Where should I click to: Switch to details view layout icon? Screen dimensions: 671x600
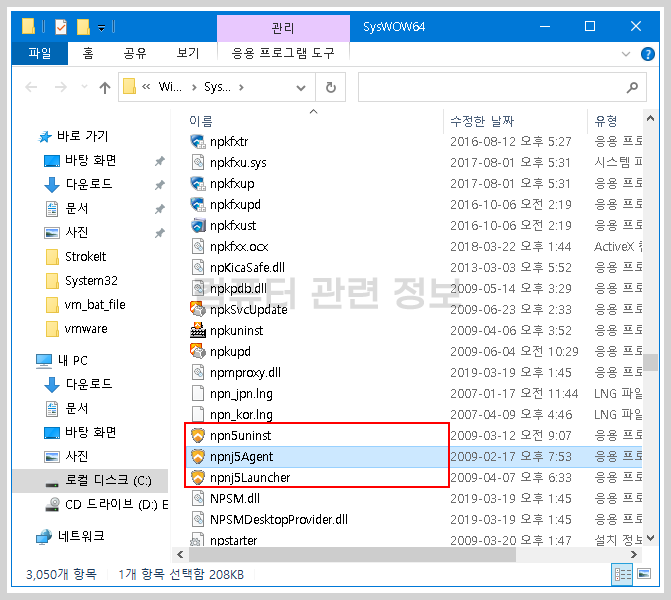(622, 573)
